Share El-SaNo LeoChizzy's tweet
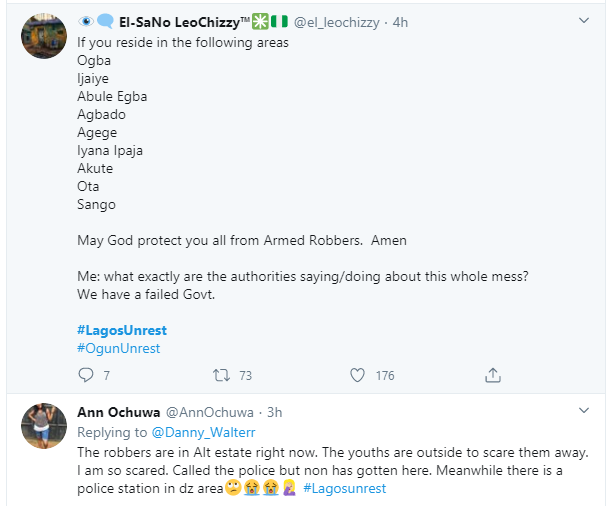 [492, 375]
